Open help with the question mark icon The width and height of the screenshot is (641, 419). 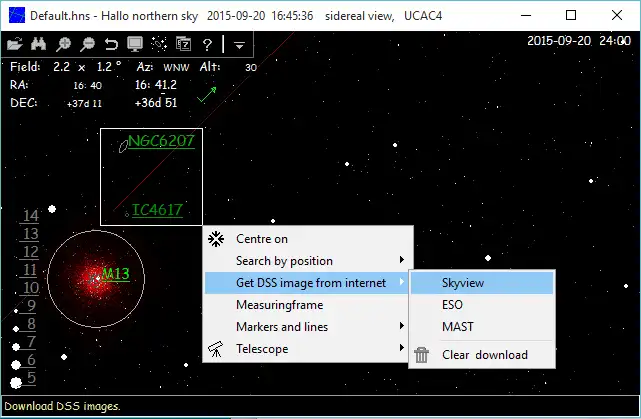207,44
